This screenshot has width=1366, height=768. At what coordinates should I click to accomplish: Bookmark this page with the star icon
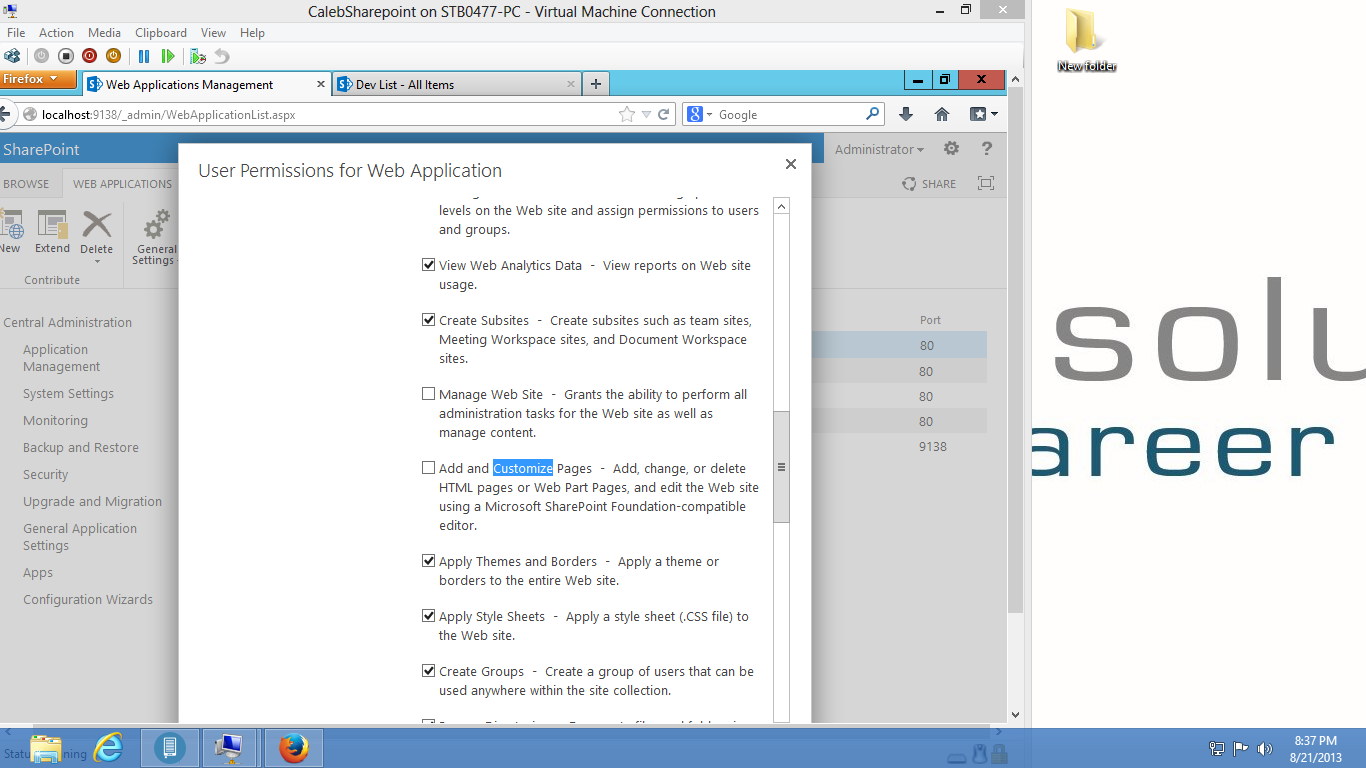[x=627, y=114]
